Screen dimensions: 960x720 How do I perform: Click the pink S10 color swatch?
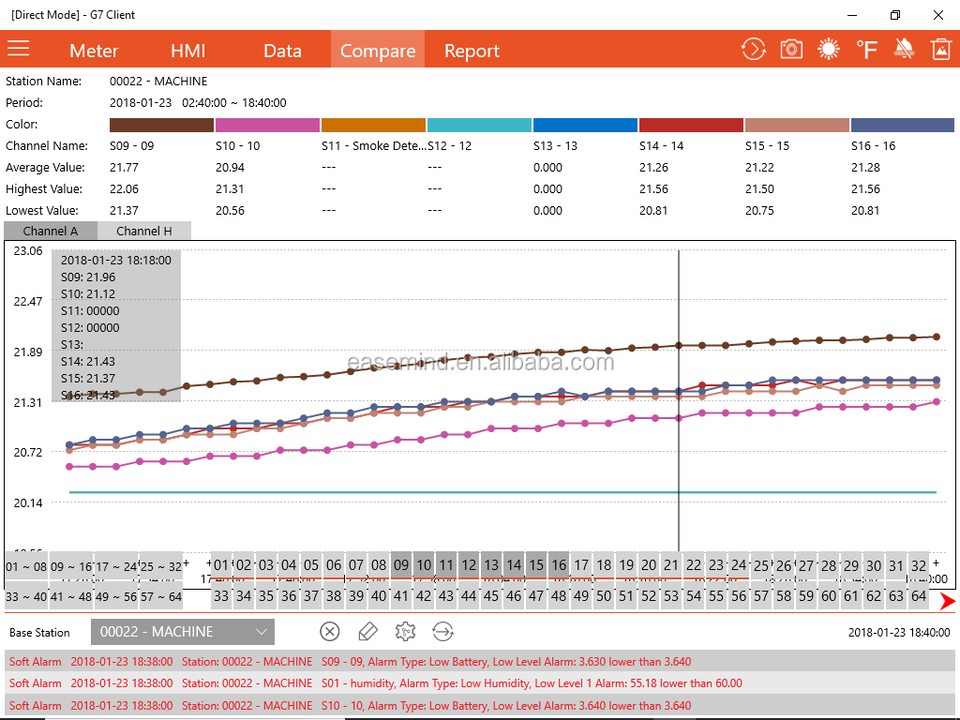point(267,125)
